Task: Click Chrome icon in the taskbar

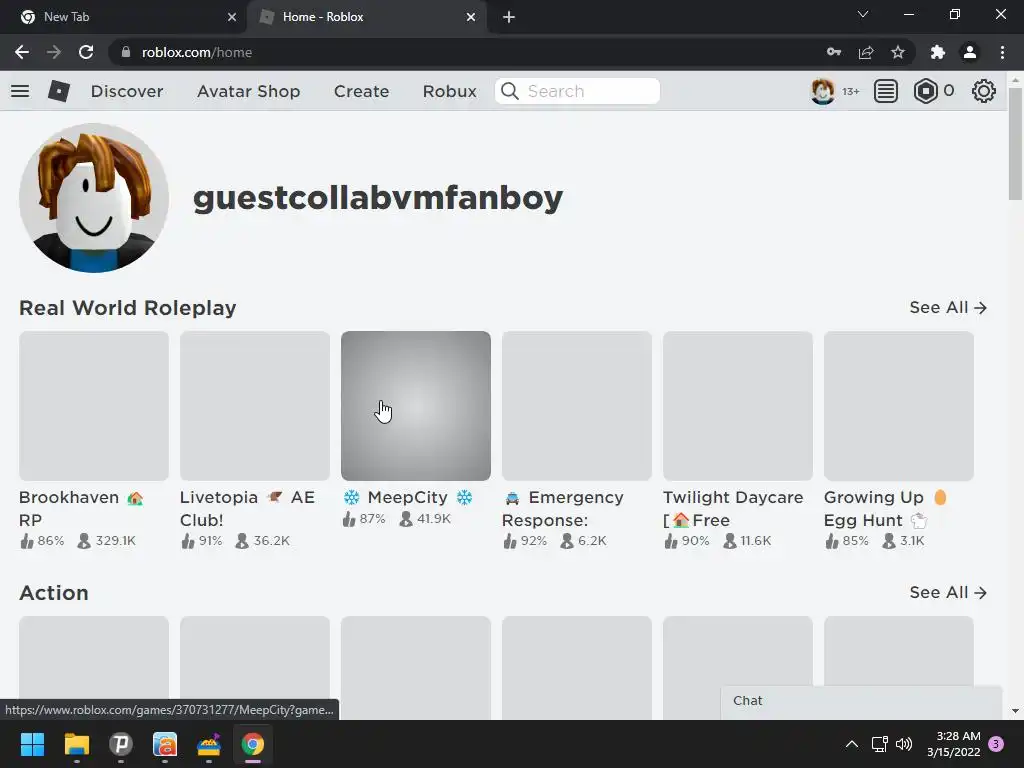Action: click(x=253, y=744)
